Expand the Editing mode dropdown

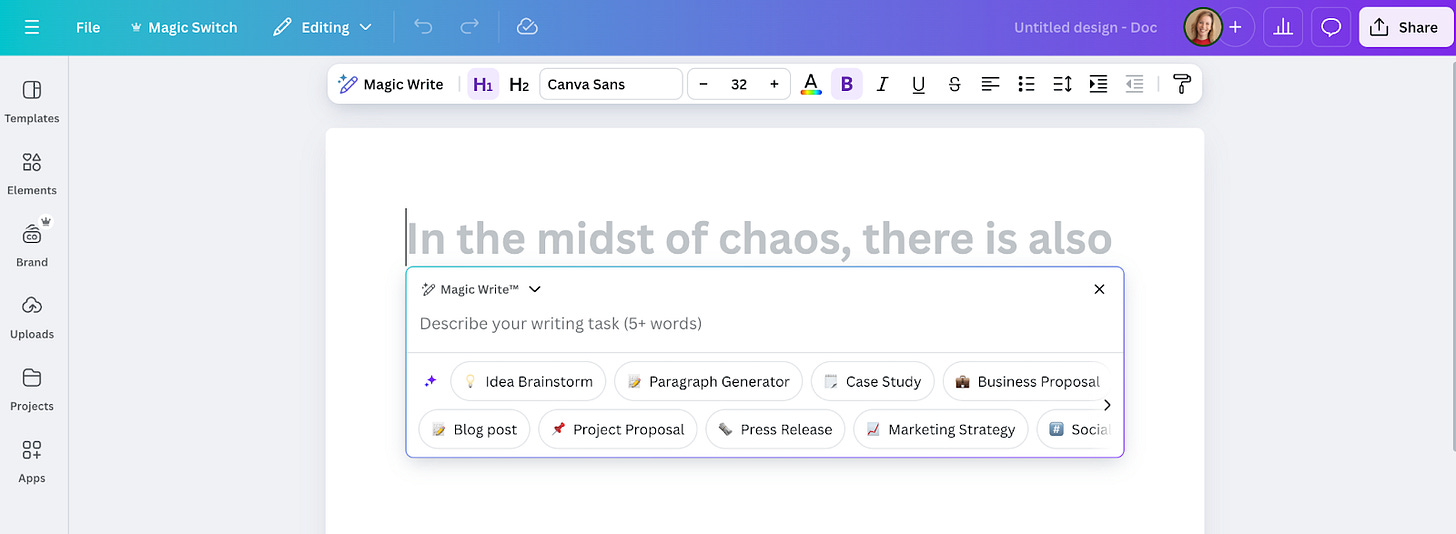[323, 27]
